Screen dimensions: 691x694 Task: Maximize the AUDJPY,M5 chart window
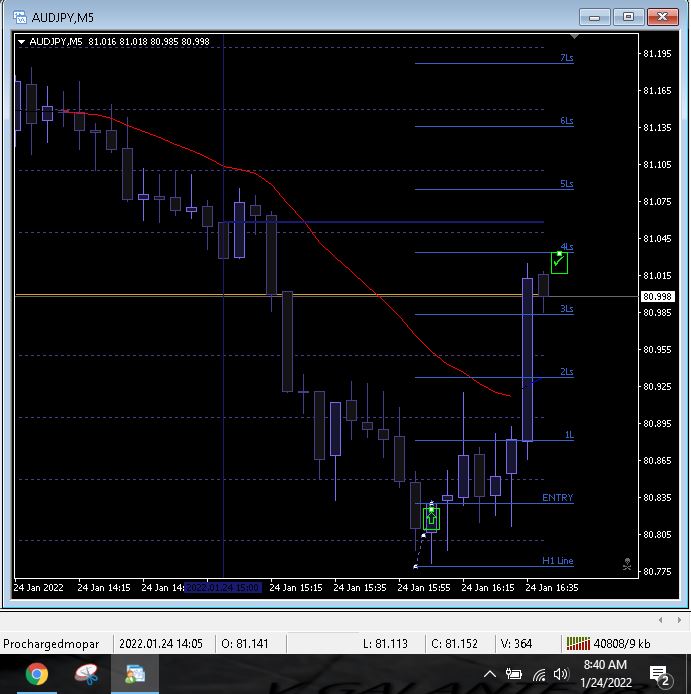628,17
